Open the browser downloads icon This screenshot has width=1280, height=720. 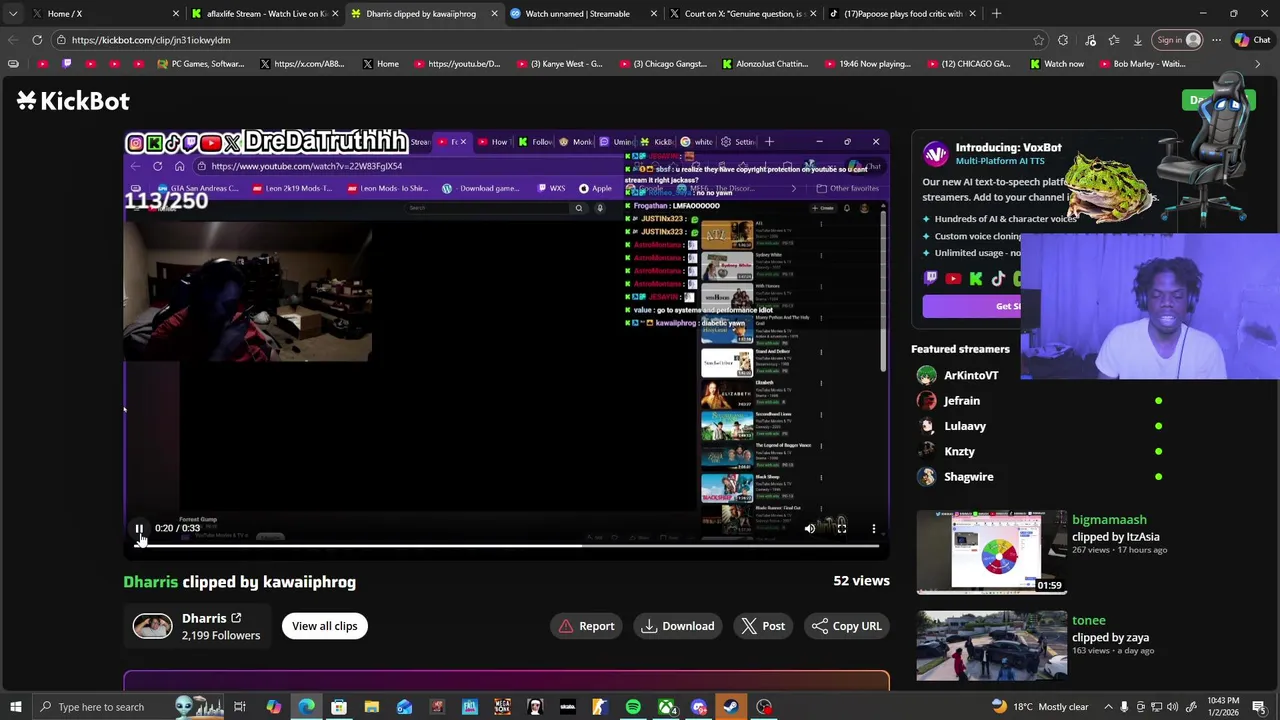pyautogui.click(x=1138, y=40)
